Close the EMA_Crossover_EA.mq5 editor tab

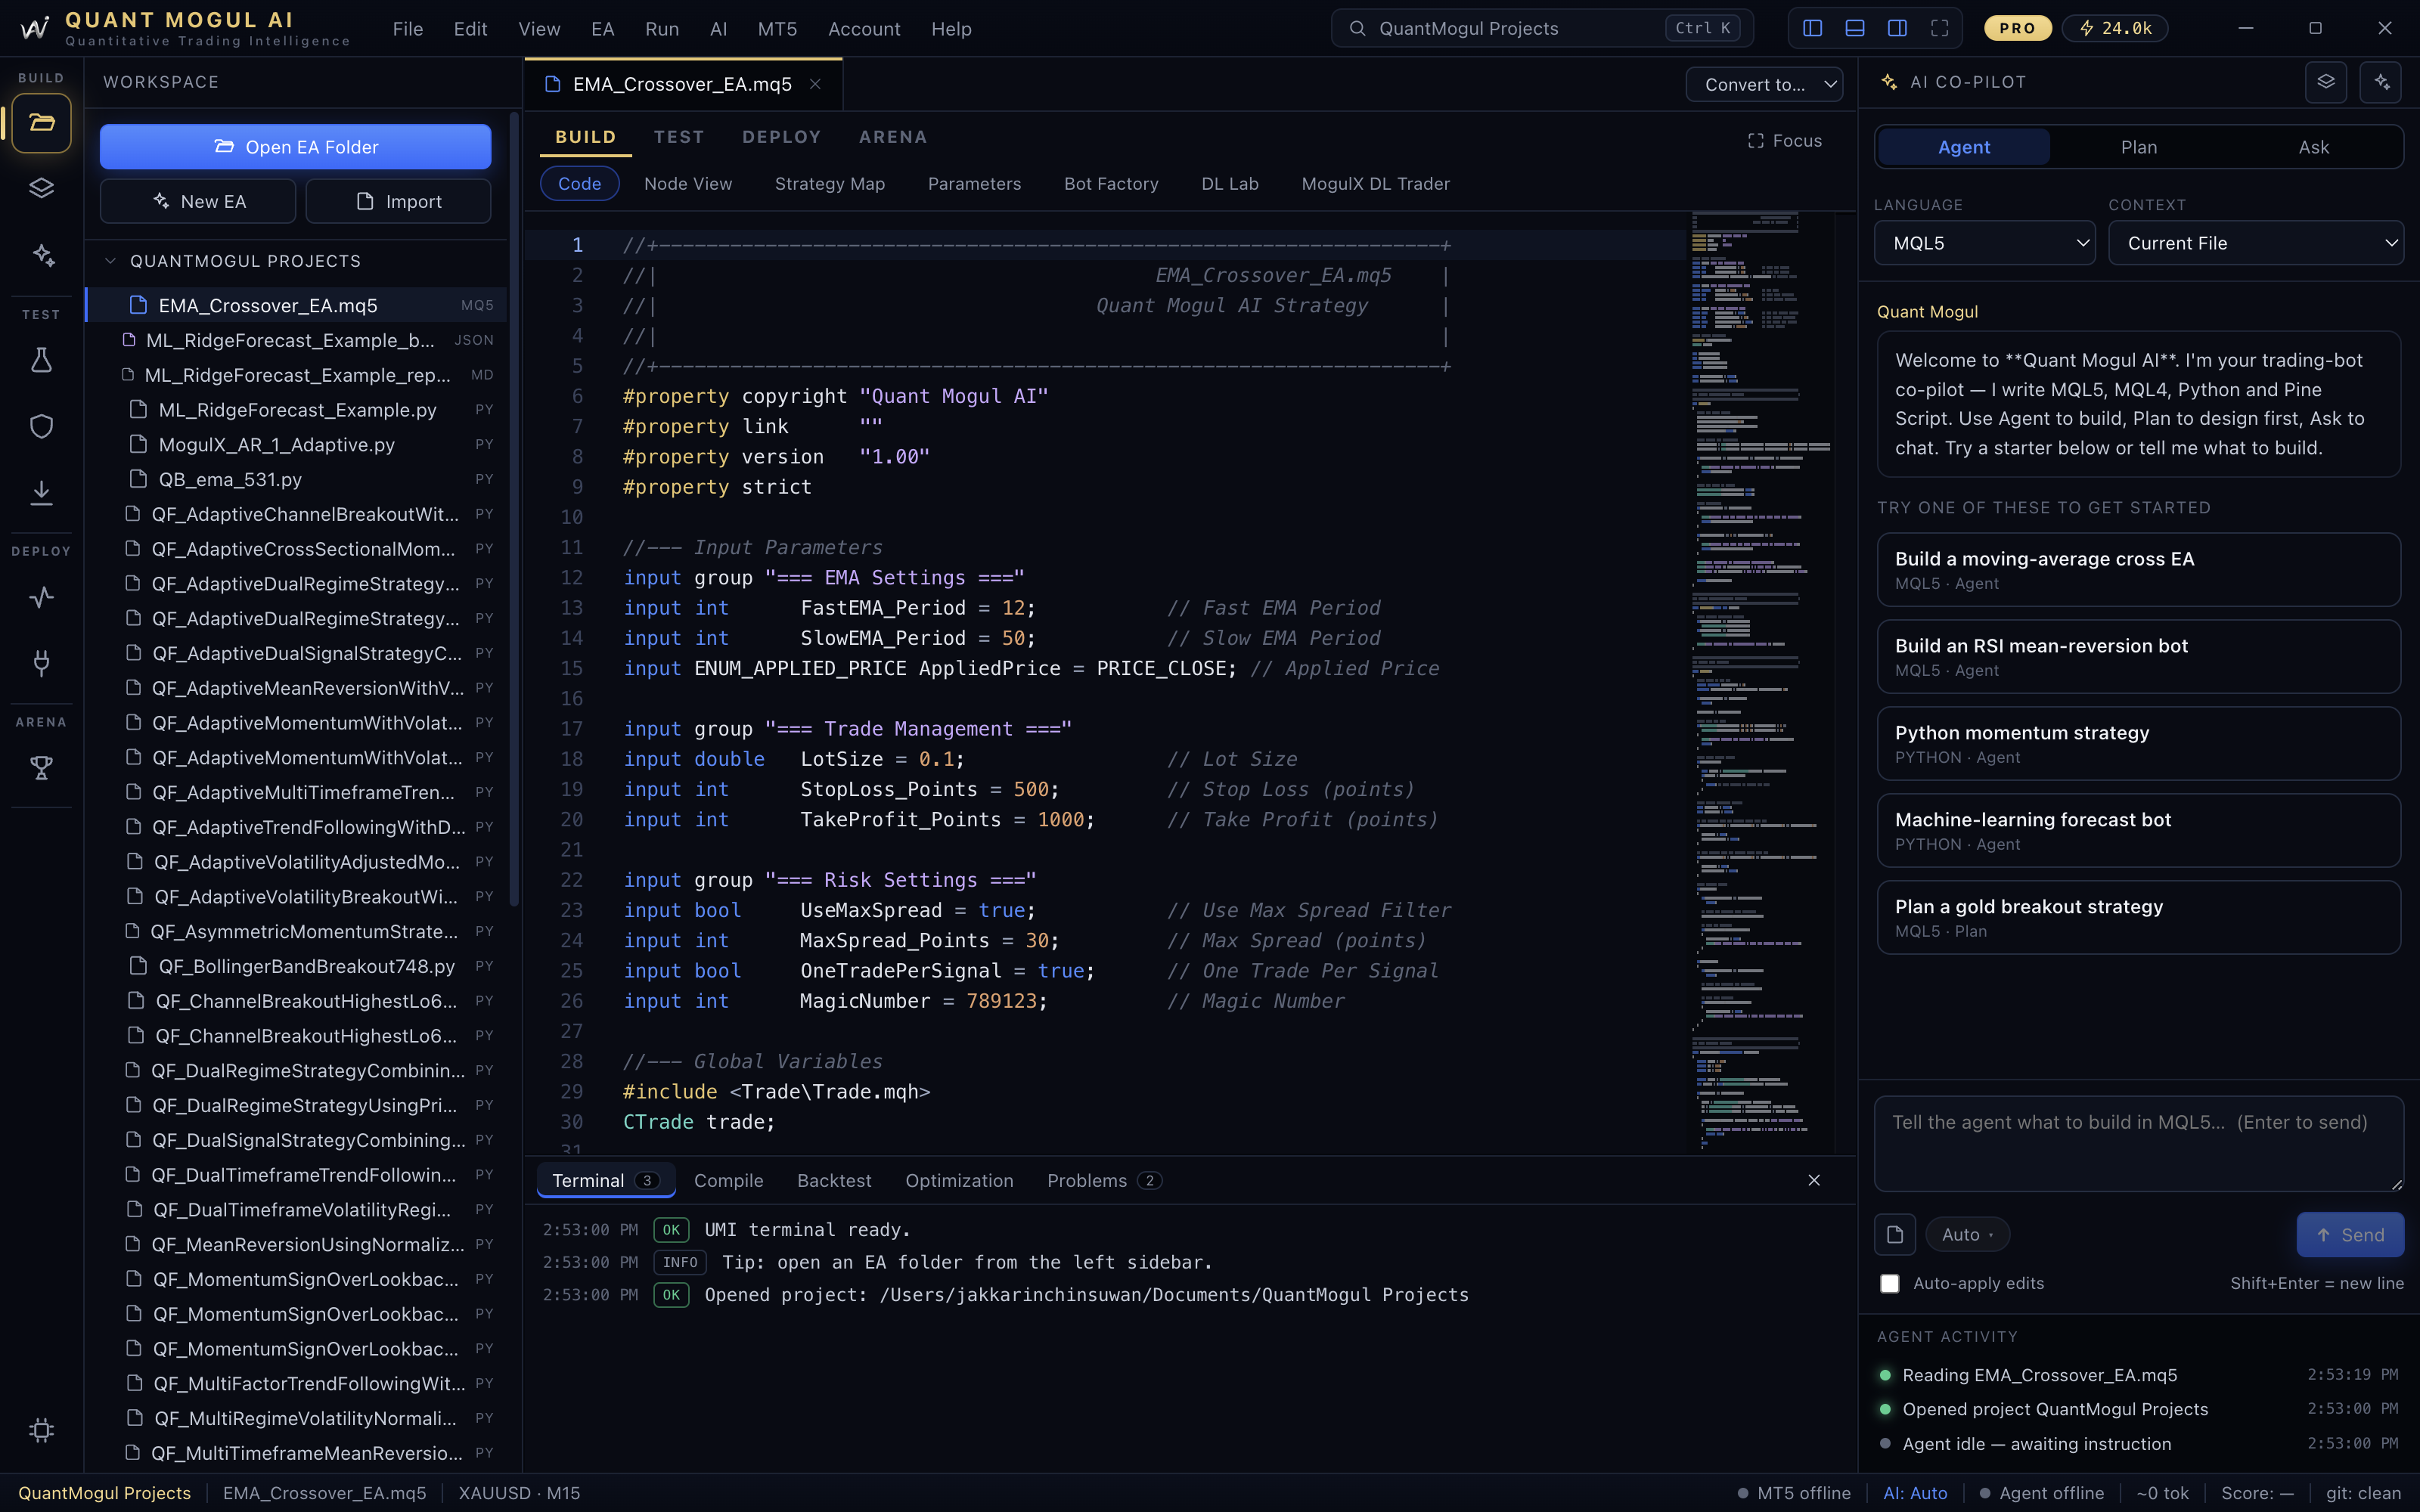[x=815, y=84]
